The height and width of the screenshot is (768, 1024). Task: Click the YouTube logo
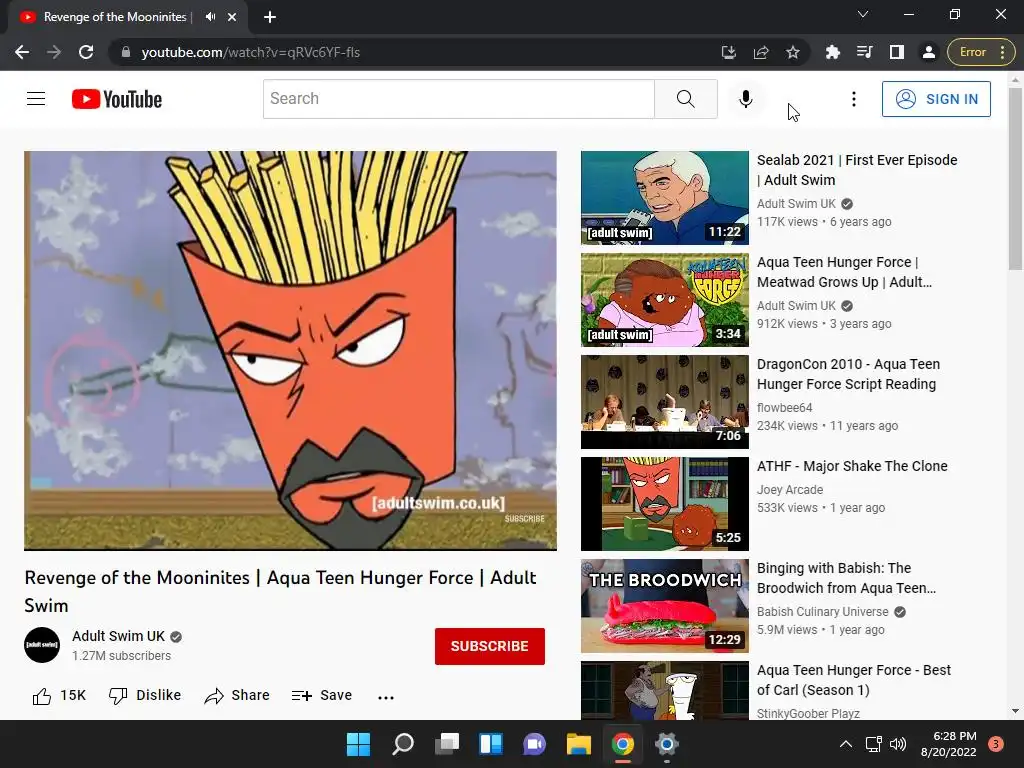(x=117, y=99)
